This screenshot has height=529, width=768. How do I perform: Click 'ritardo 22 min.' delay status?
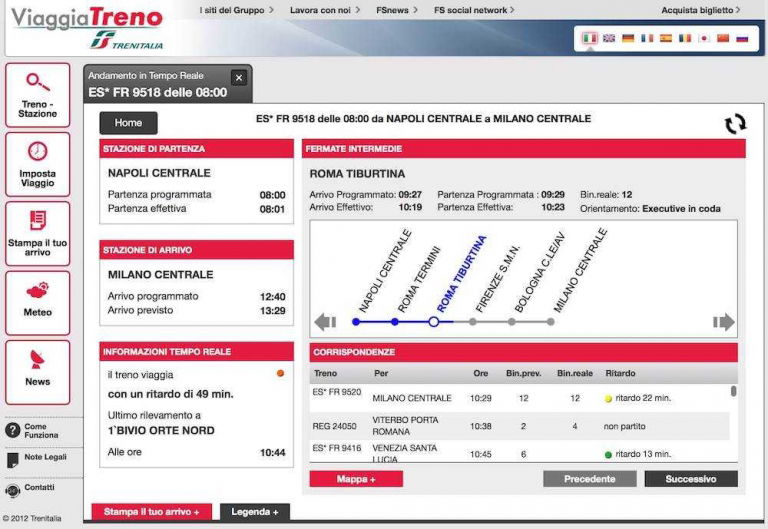tap(643, 398)
